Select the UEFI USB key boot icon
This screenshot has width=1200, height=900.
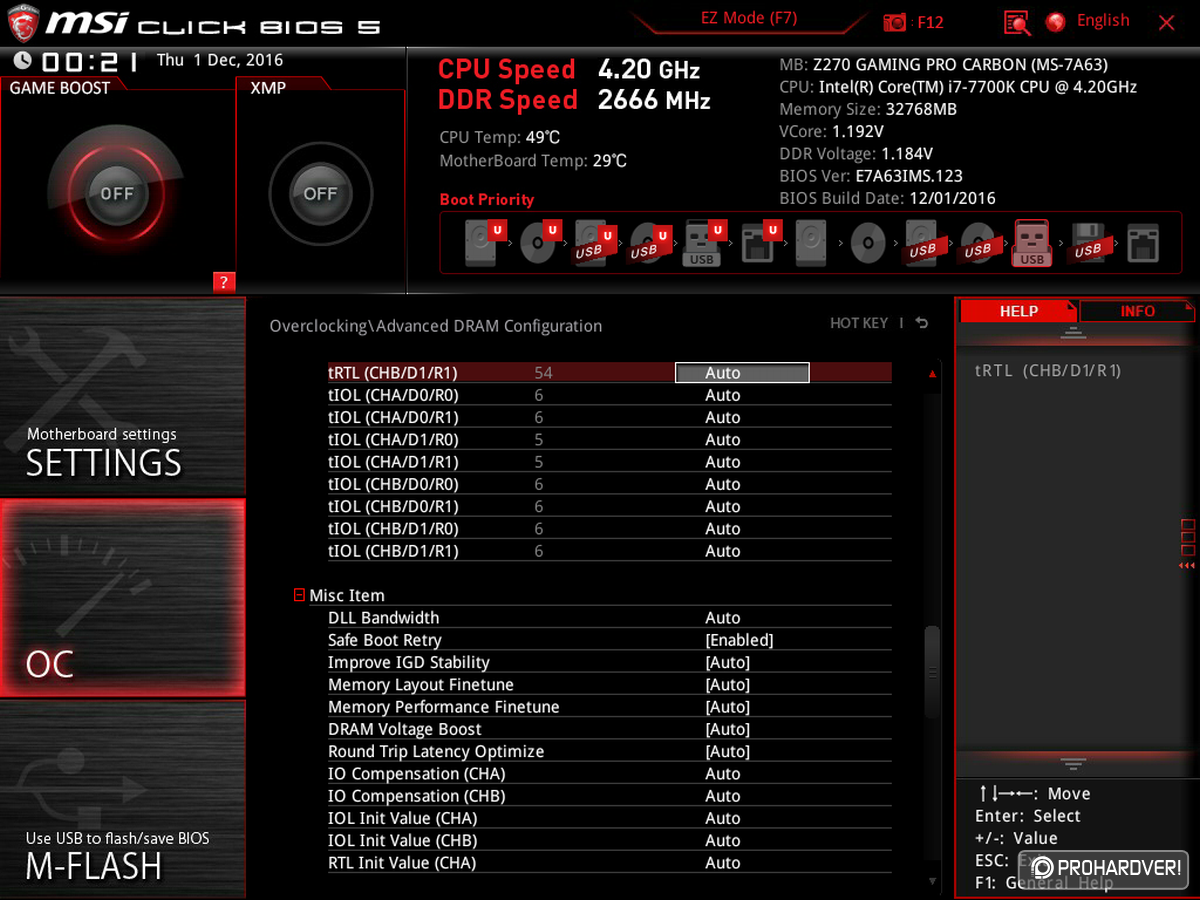click(x=704, y=243)
